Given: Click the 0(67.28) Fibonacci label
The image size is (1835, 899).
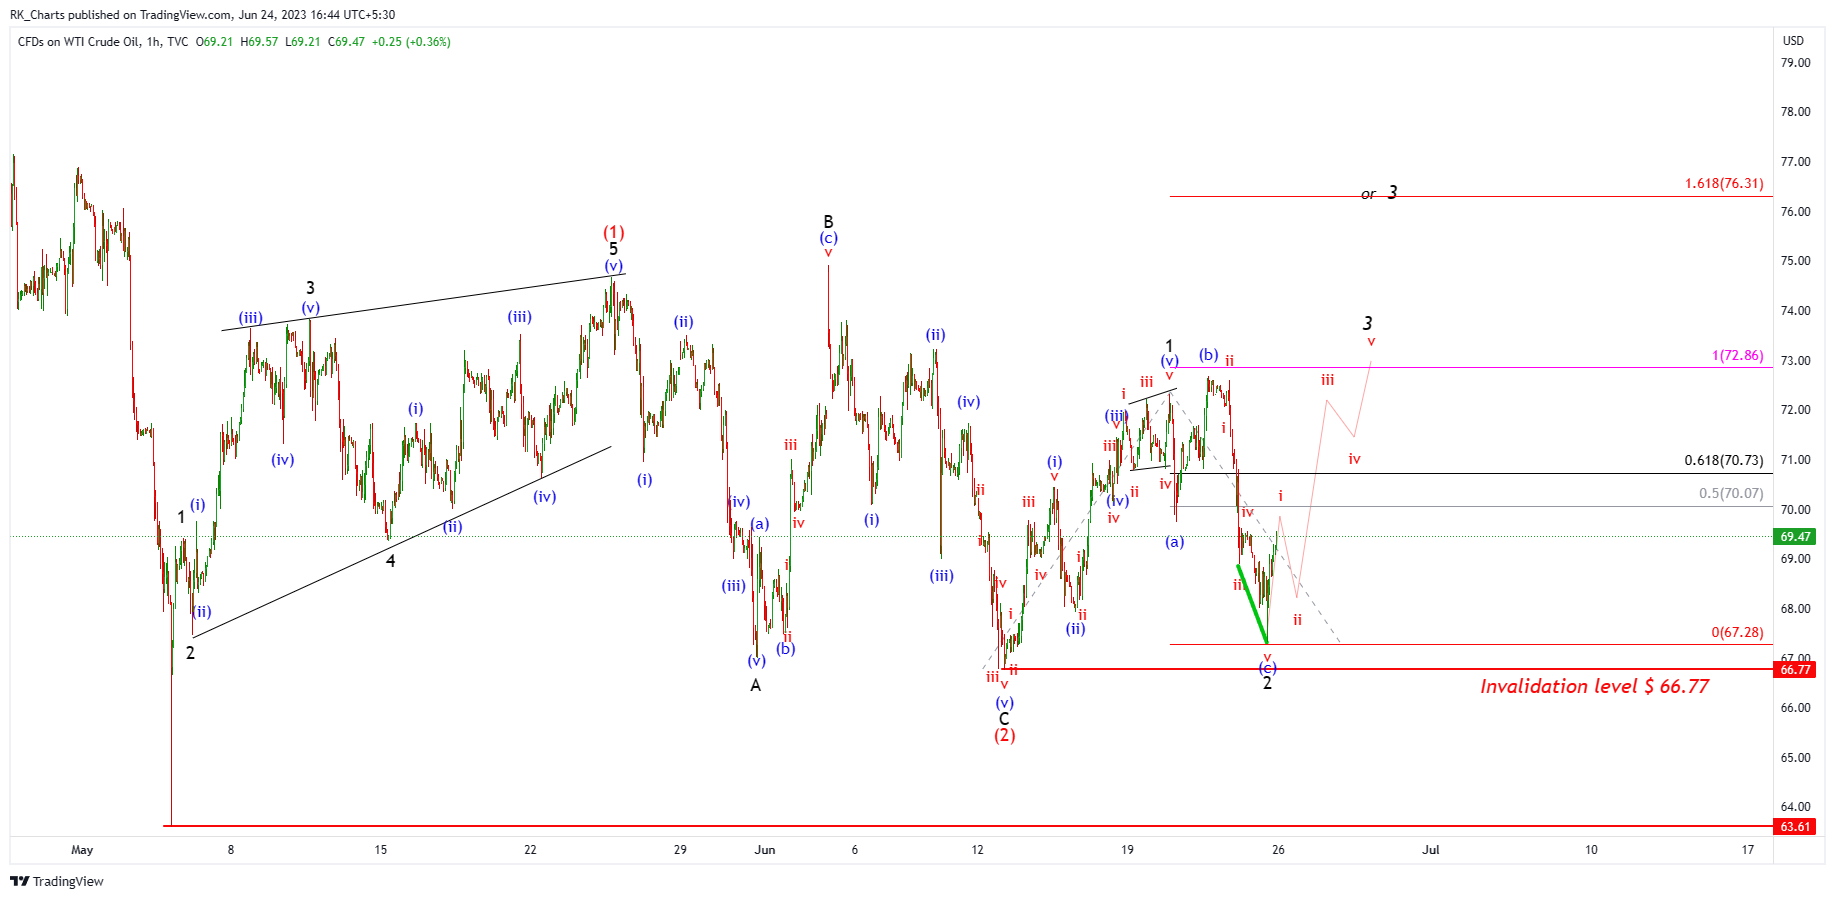Looking at the screenshot, I should pos(1737,633).
